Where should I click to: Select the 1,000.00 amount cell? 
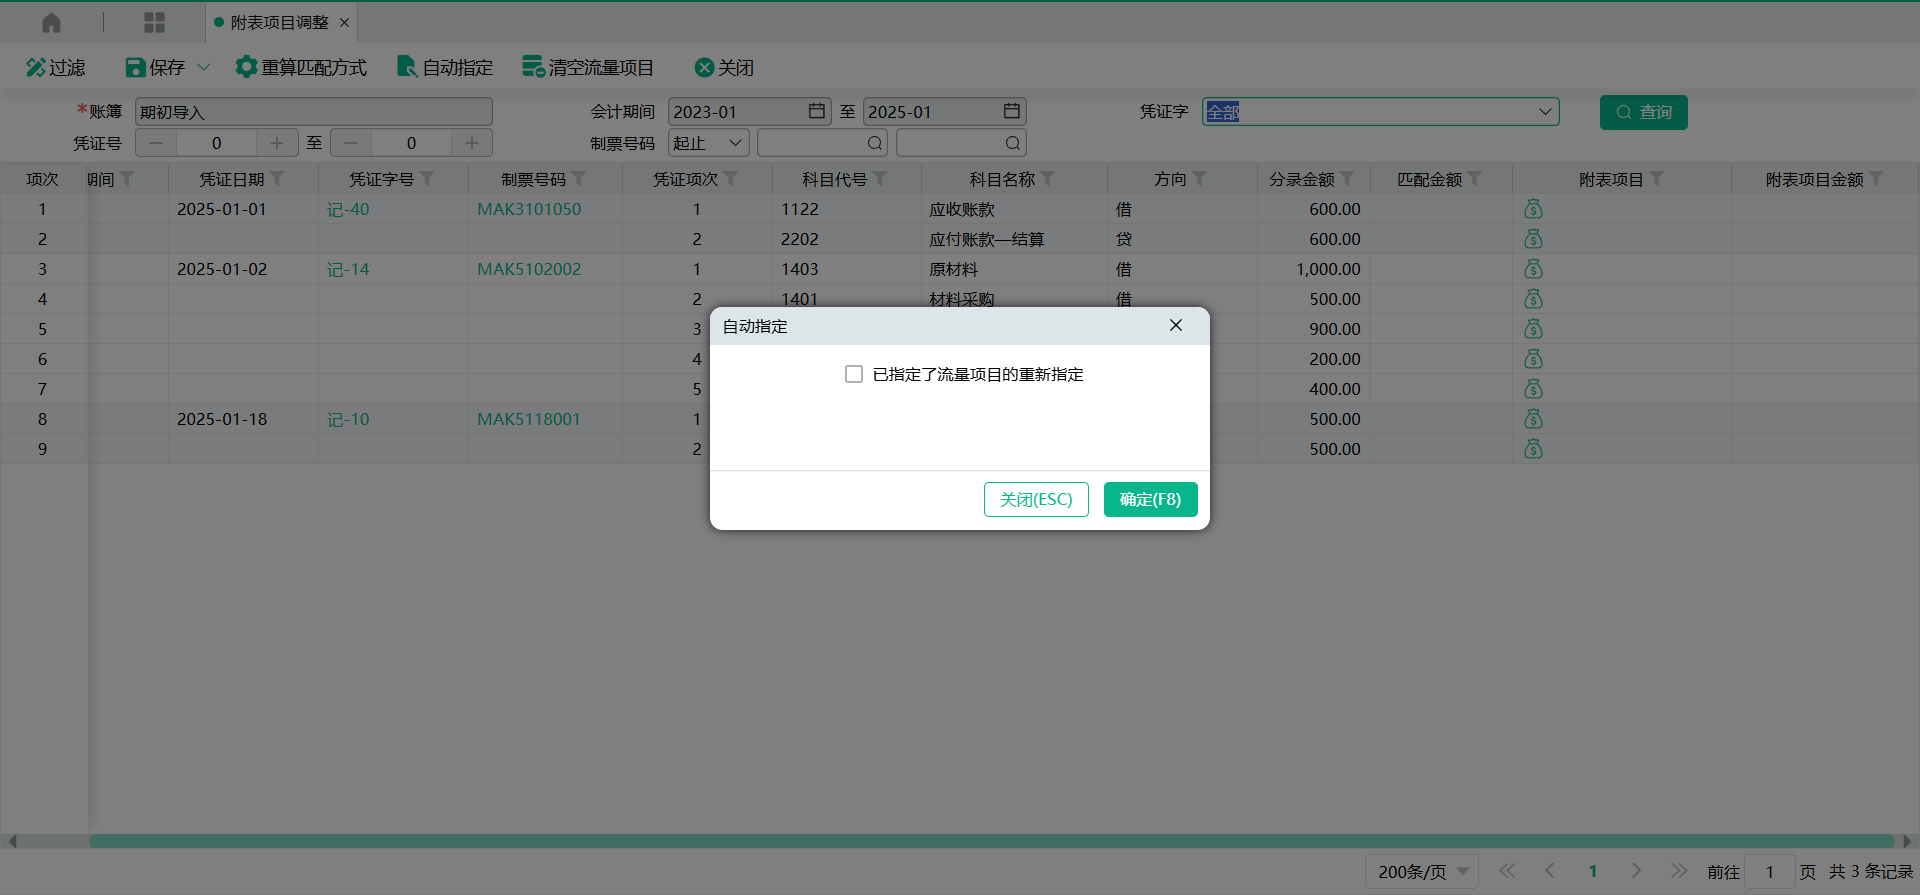pos(1313,269)
